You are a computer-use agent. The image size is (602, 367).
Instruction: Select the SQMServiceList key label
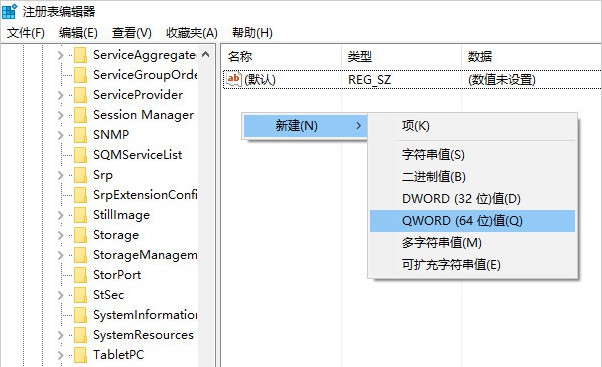click(x=137, y=155)
